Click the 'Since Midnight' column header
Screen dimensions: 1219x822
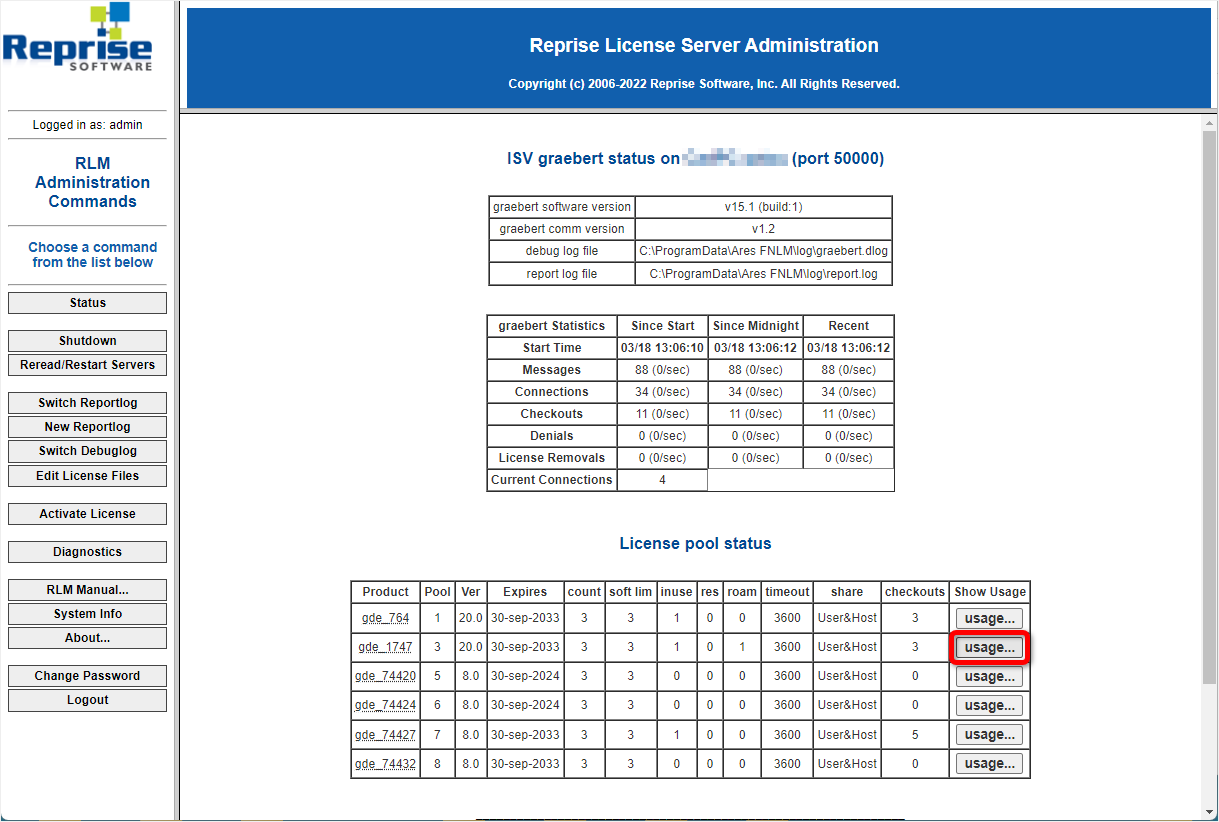click(x=756, y=326)
